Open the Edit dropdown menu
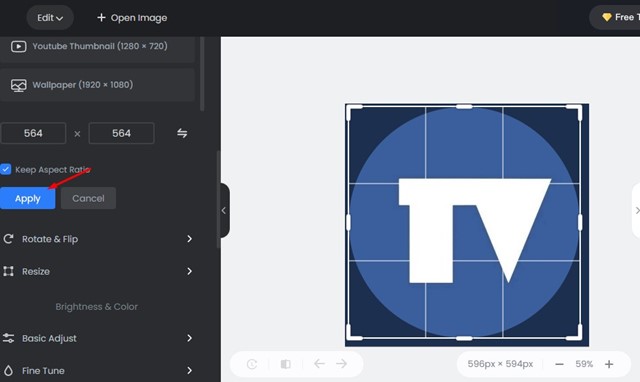640x382 pixels. point(50,18)
